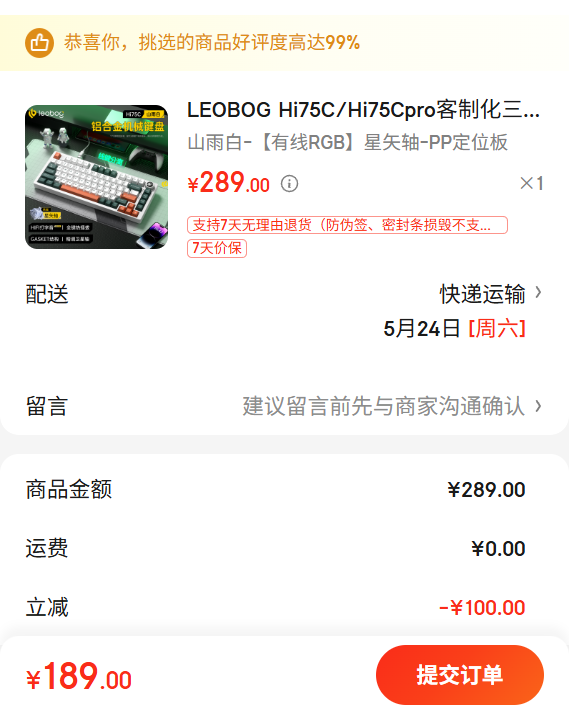The image size is (569, 706).
Task: Click the 商品金额 ¥289.00 amount row
Action: [275, 489]
